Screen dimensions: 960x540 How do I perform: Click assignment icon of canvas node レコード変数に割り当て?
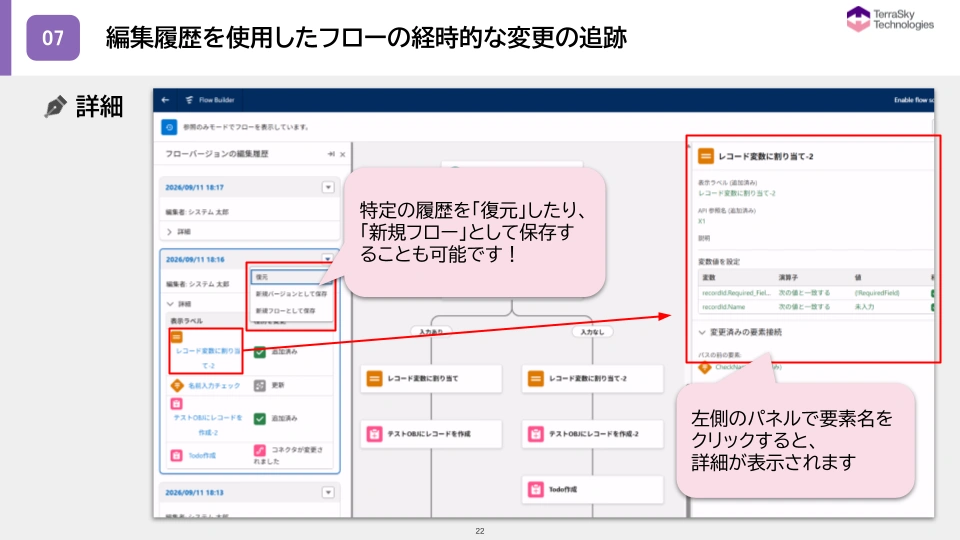pos(374,378)
